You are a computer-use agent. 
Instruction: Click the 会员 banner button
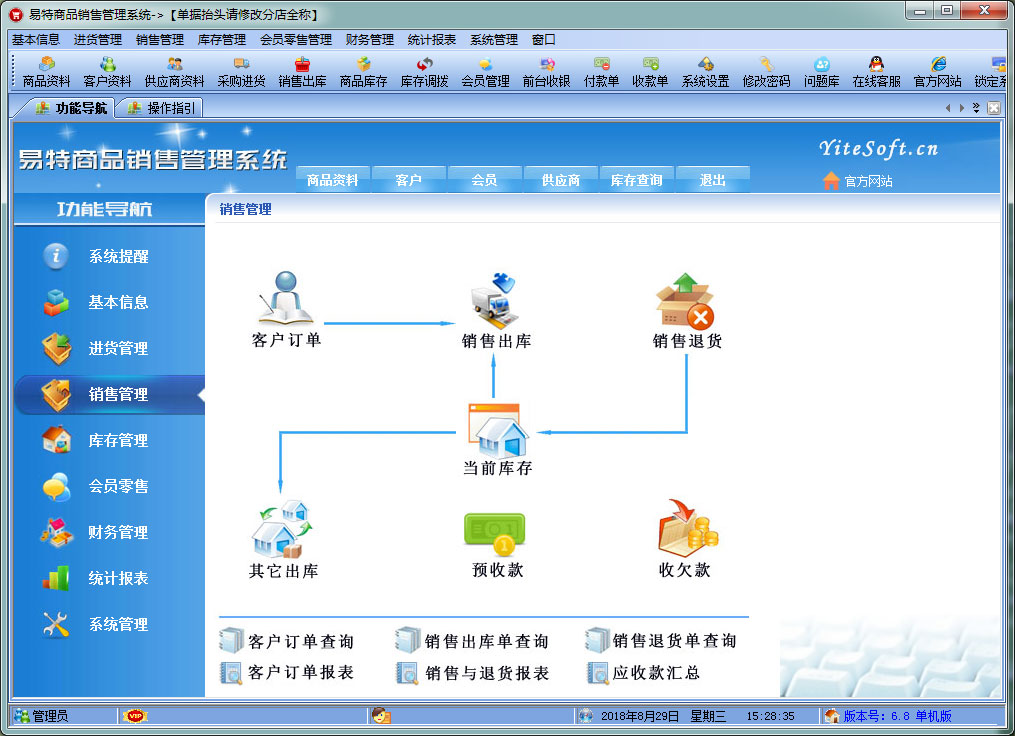point(484,180)
